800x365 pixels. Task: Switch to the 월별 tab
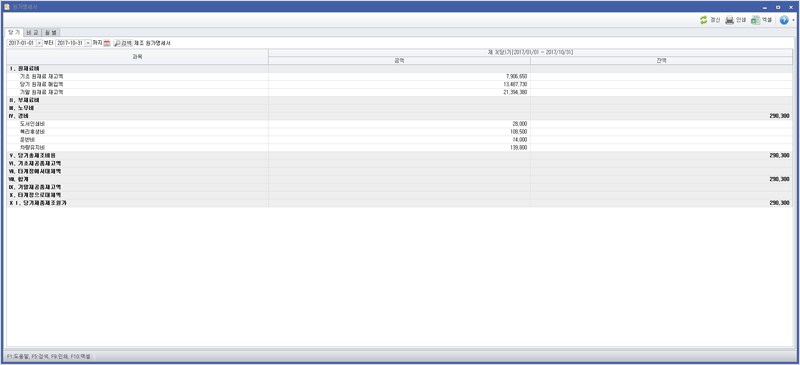(51, 32)
